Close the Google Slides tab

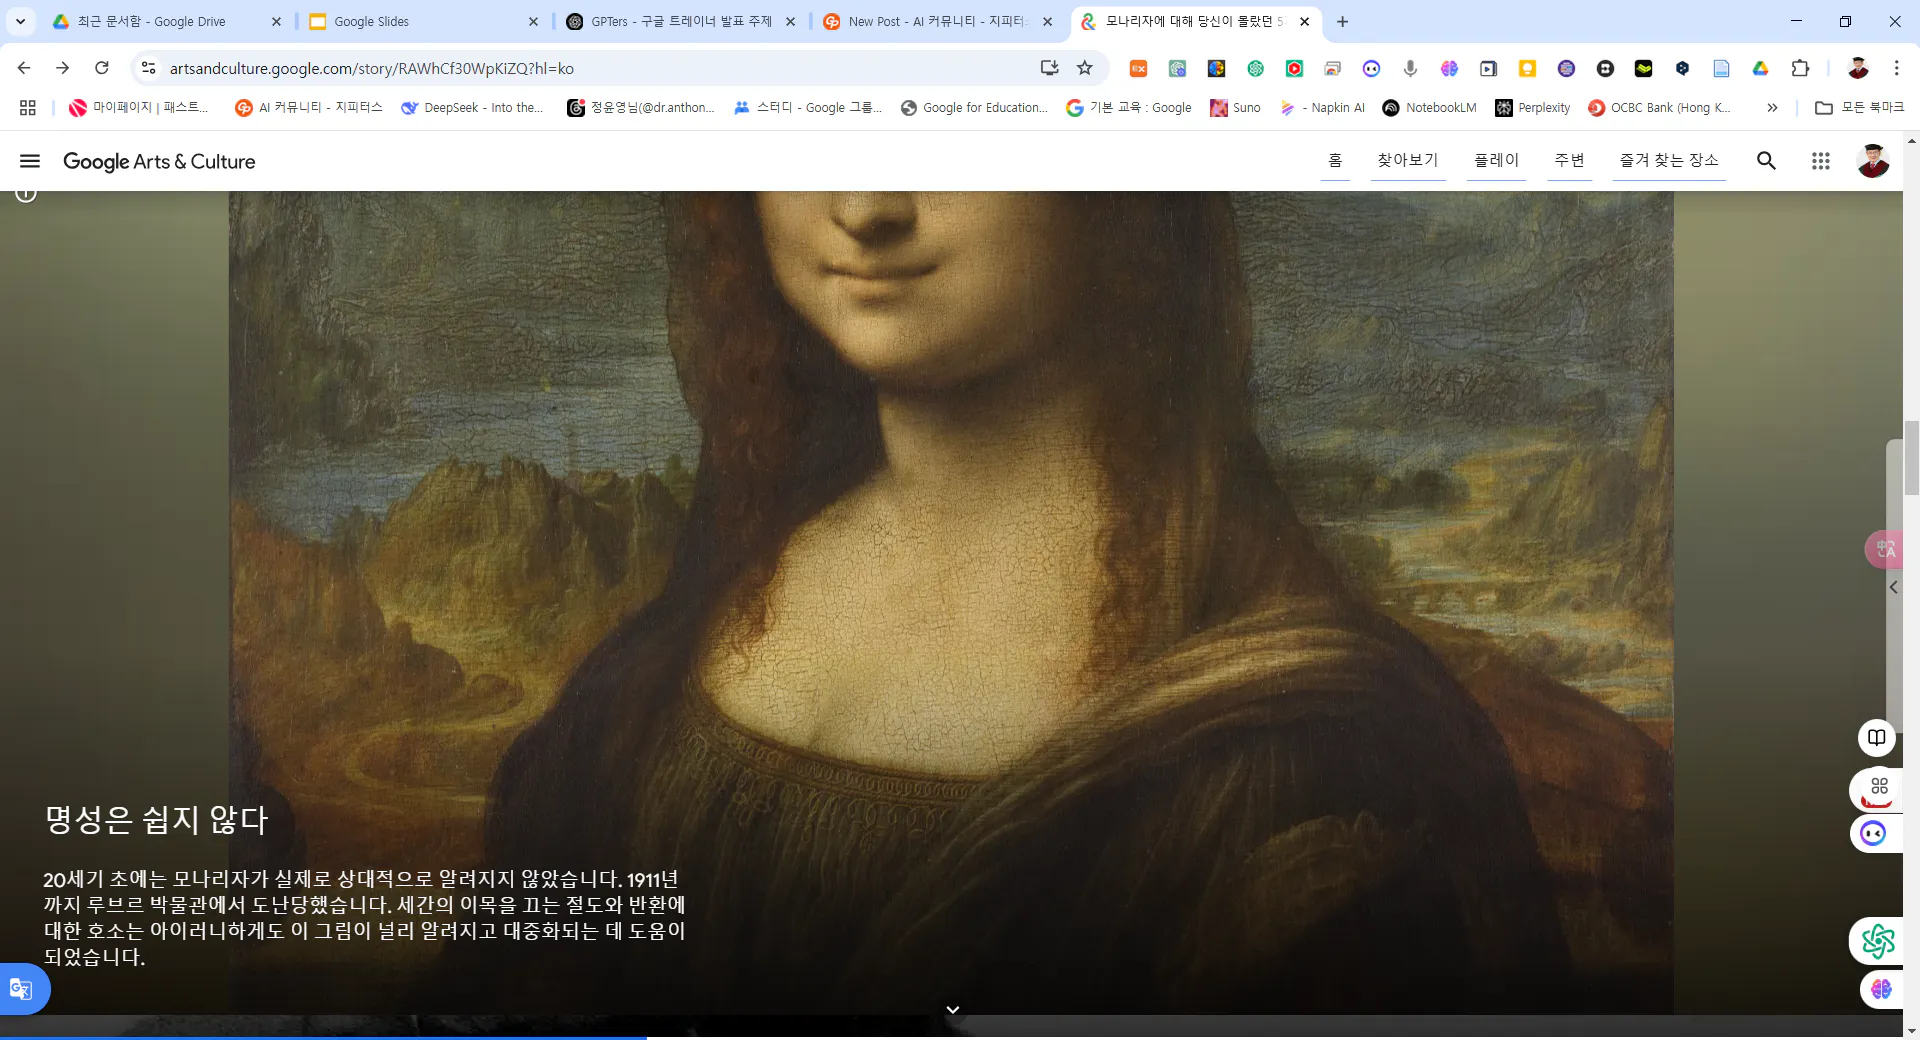(x=533, y=21)
